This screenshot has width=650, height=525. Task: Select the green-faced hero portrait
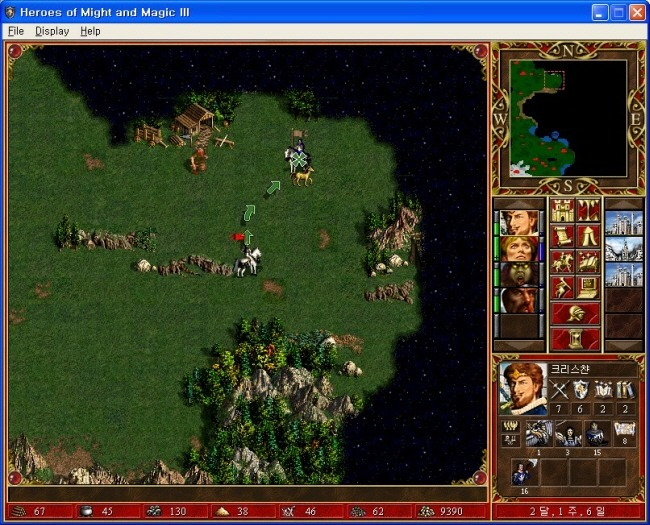tap(519, 275)
